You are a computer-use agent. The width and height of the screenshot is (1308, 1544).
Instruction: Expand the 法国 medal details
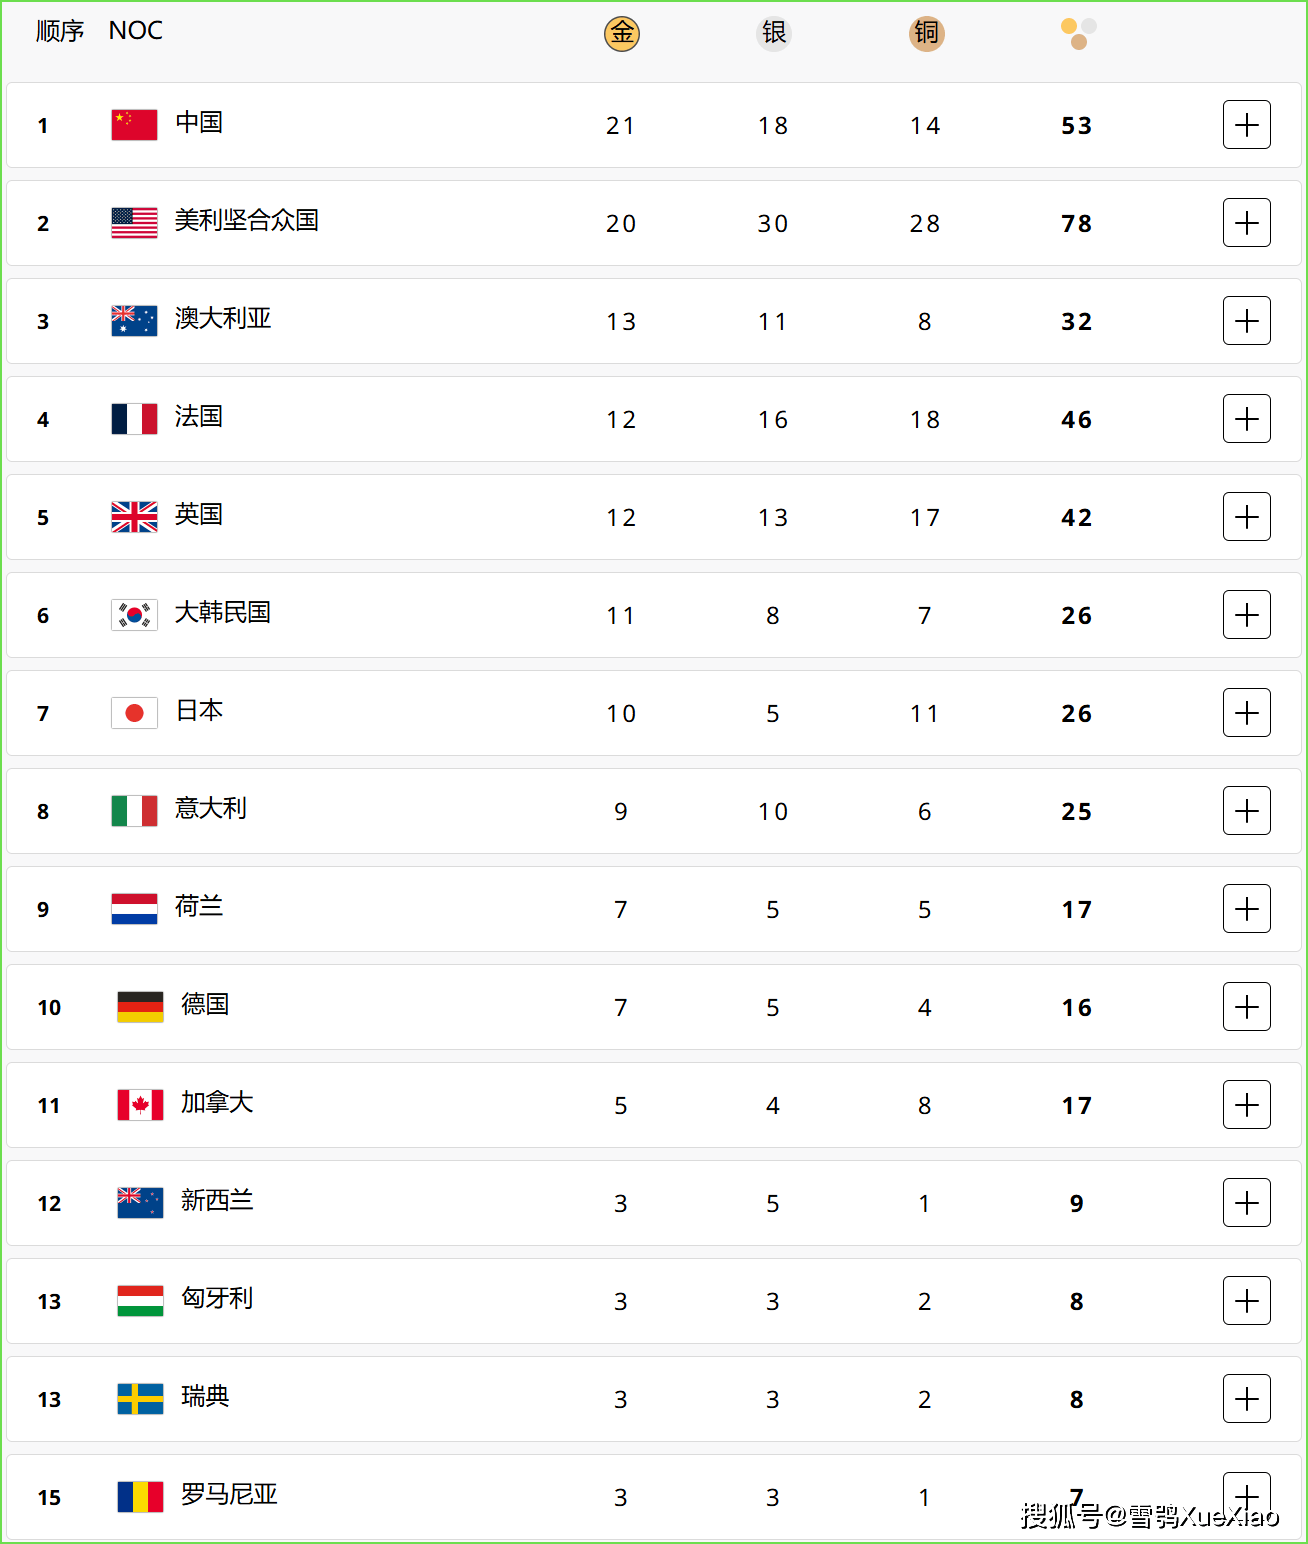[x=1246, y=419]
